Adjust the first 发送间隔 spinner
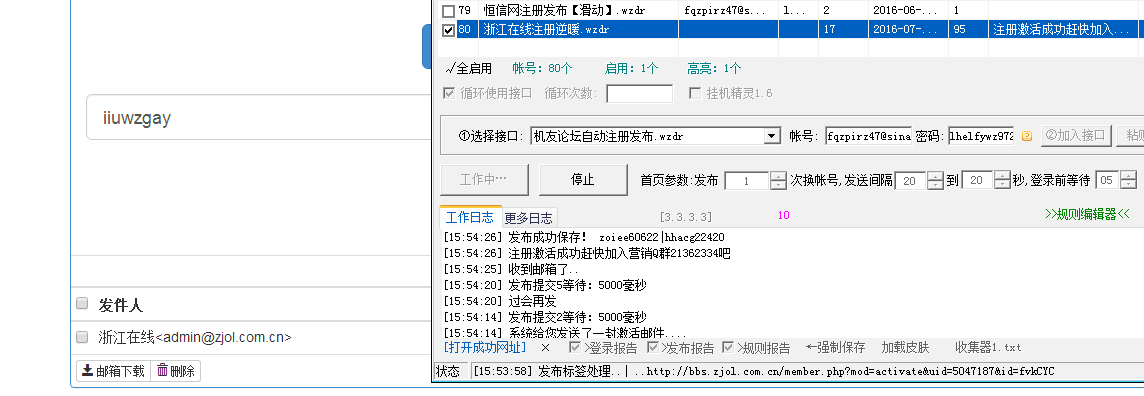The image size is (1144, 396). 935,180
